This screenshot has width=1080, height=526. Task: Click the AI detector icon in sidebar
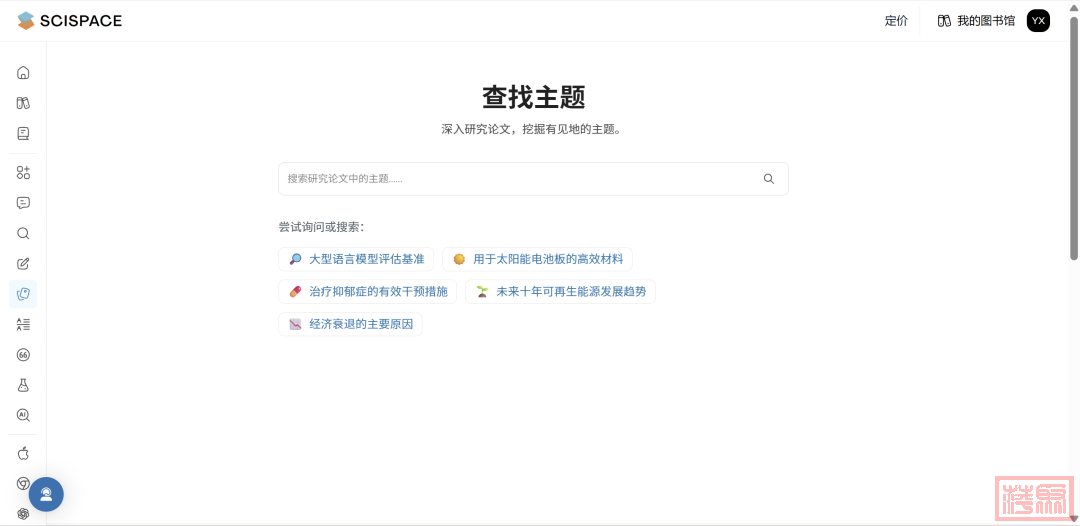23,415
